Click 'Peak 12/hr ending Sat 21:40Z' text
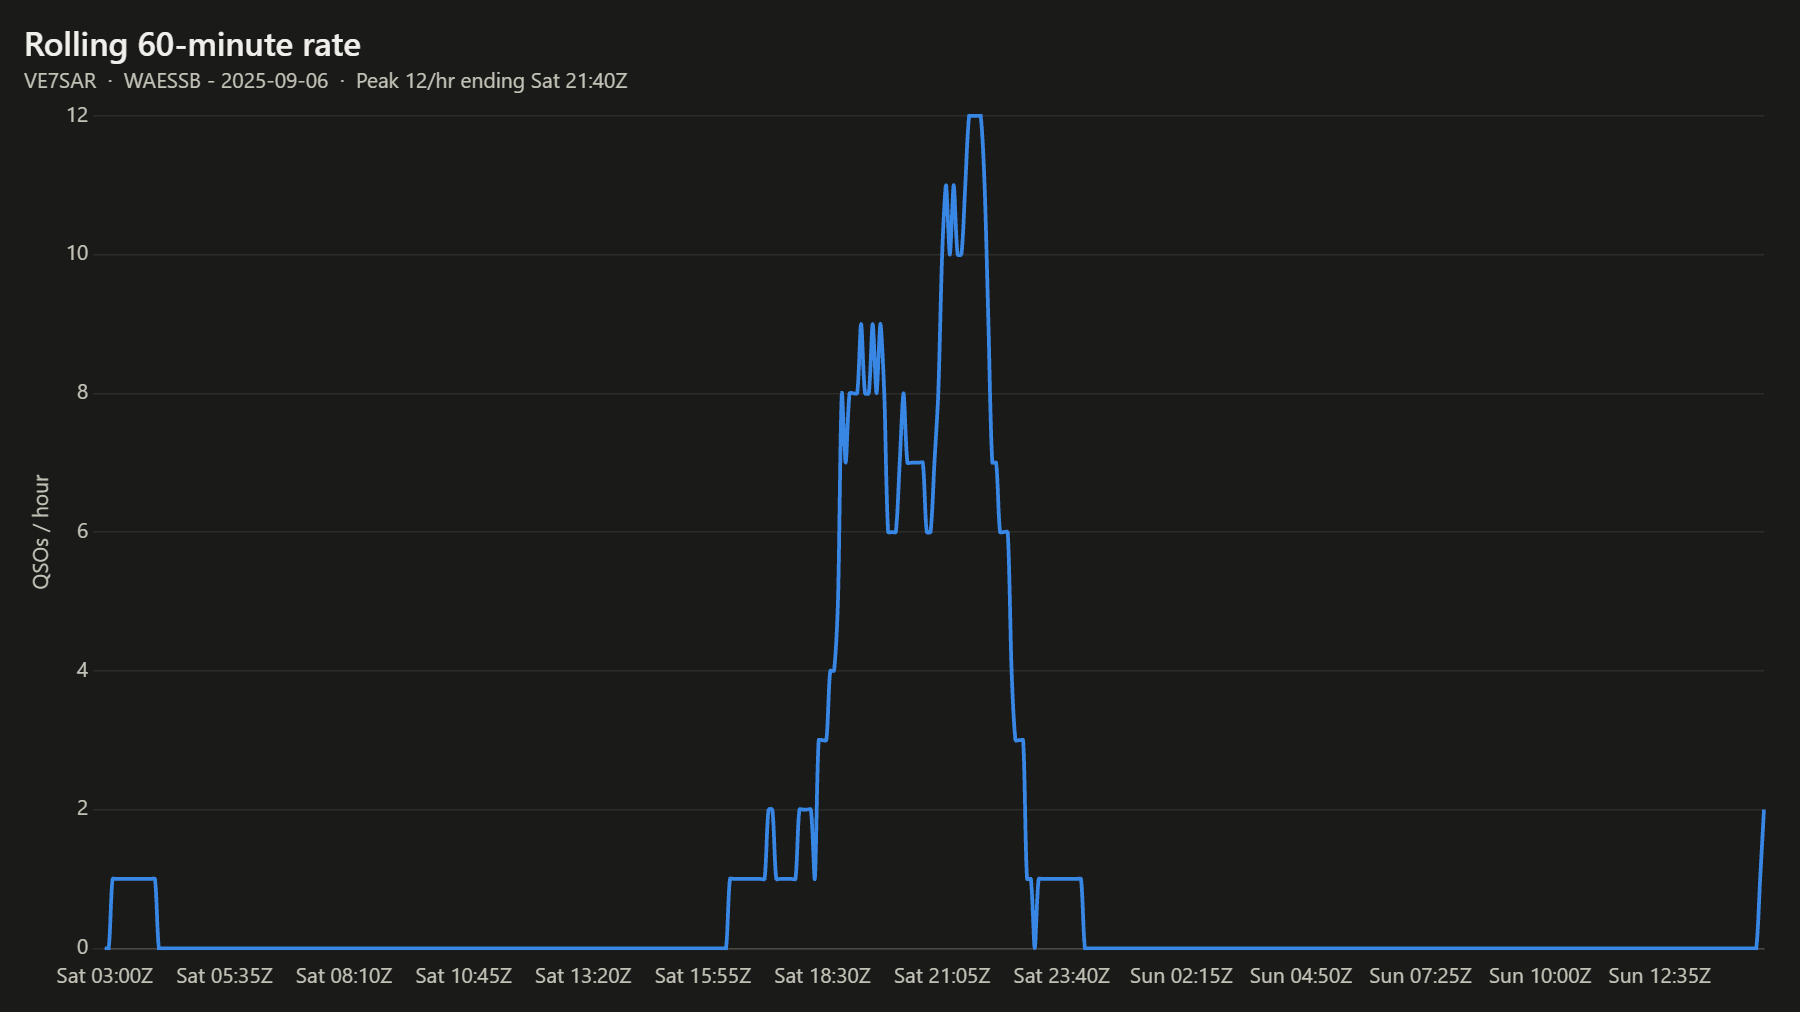This screenshot has width=1800, height=1012. coord(492,81)
